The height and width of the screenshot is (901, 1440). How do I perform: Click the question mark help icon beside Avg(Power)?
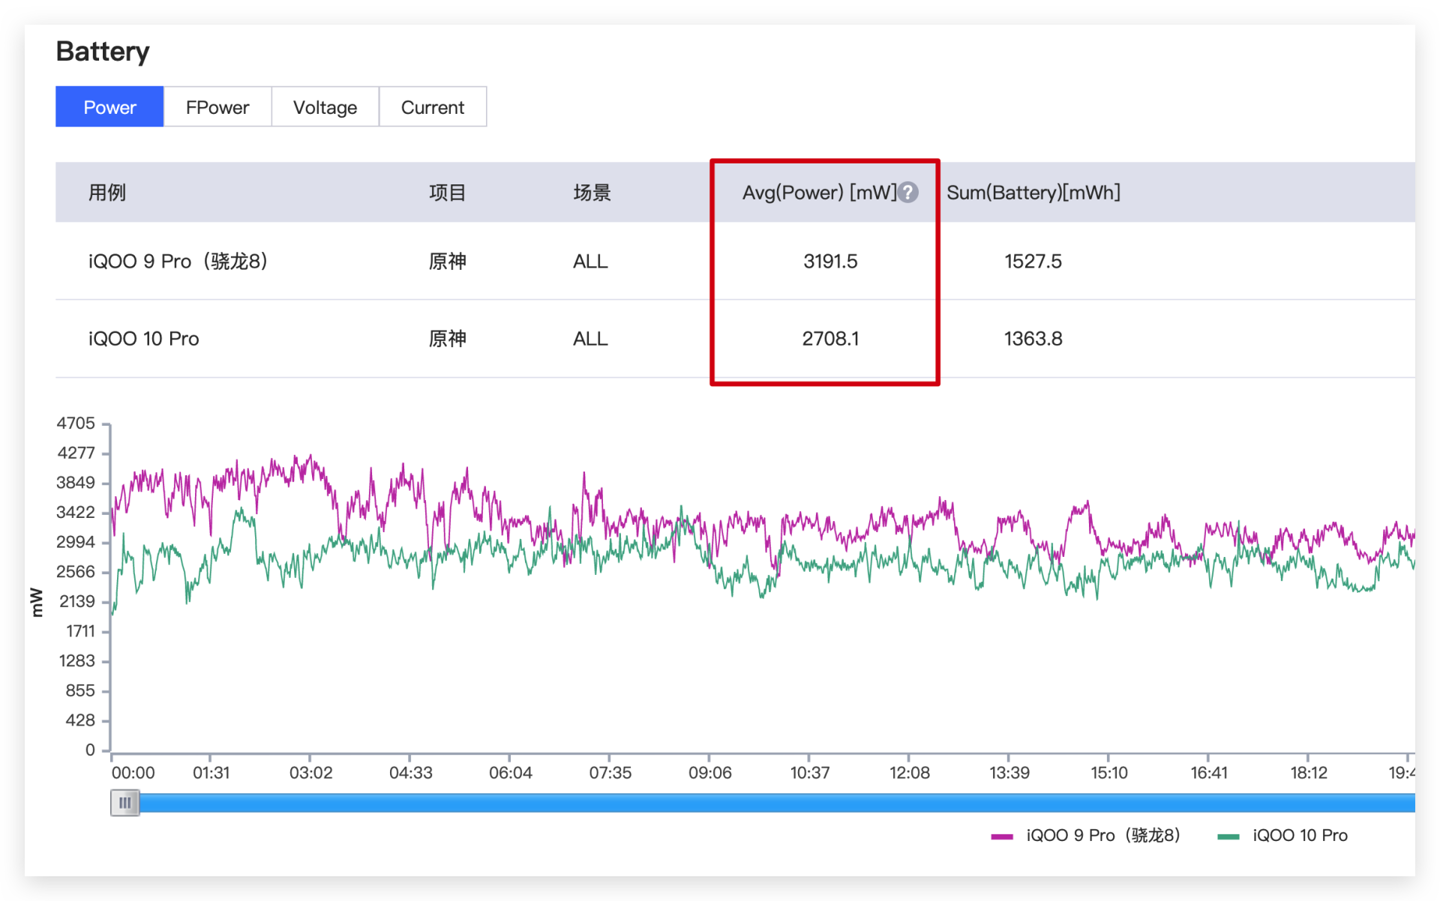tap(908, 192)
